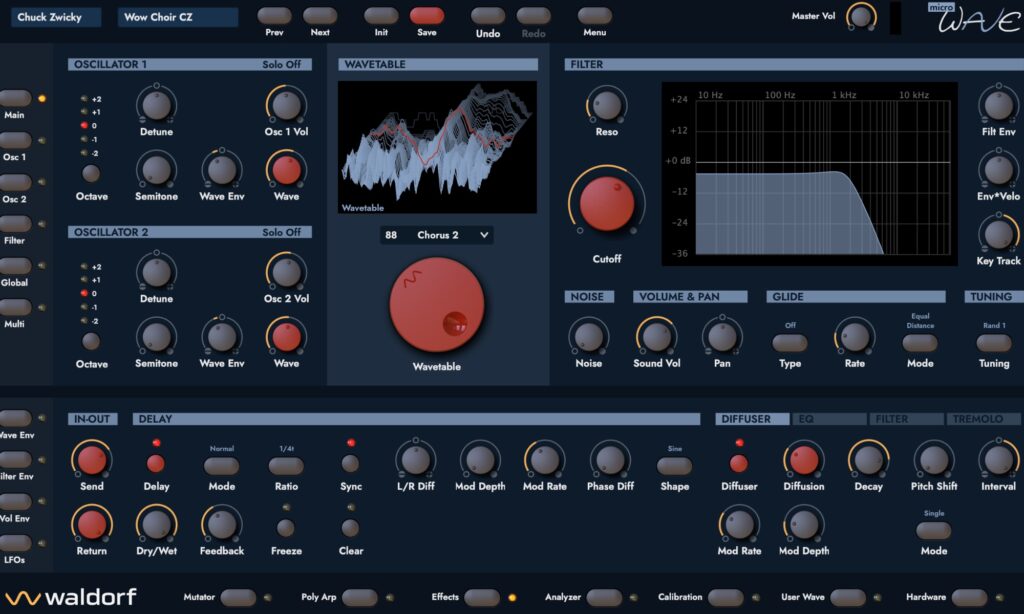The height and width of the screenshot is (614, 1024).
Task: Toggle the red Delay on/off button
Action: pyautogui.click(x=156, y=464)
